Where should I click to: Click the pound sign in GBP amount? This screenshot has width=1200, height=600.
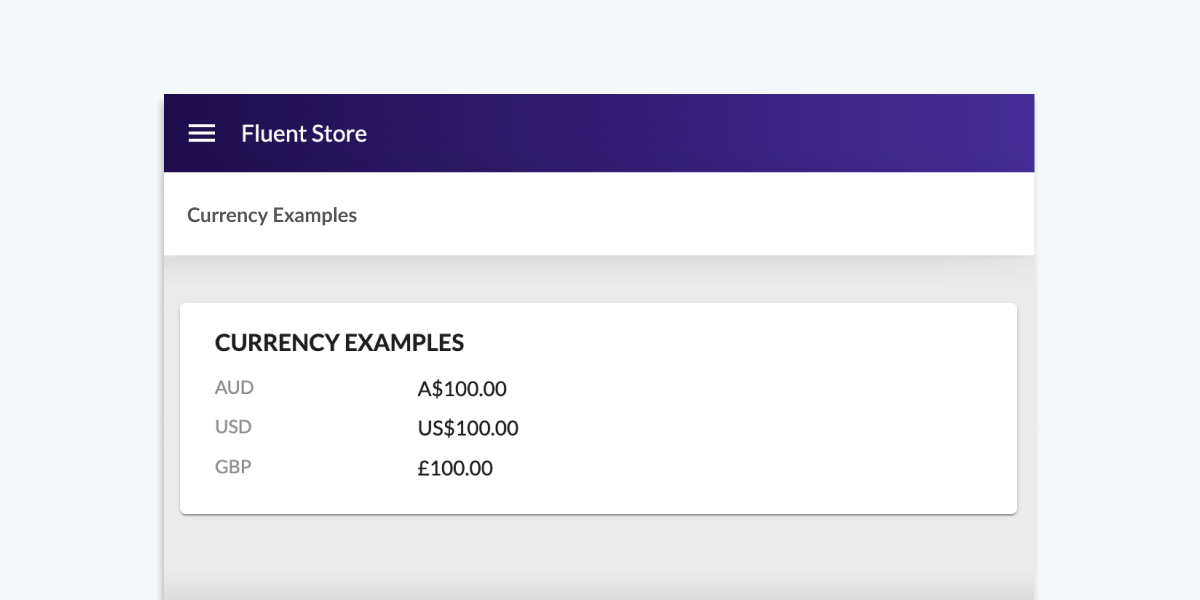tap(423, 468)
